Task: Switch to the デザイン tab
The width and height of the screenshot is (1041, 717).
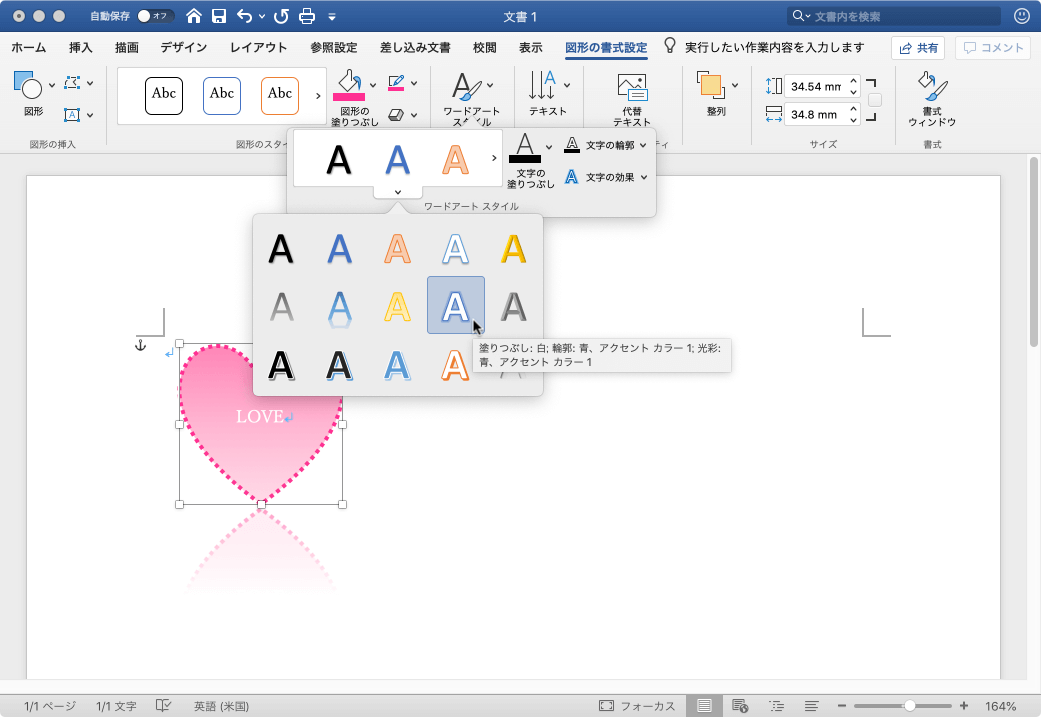Action: [x=183, y=47]
